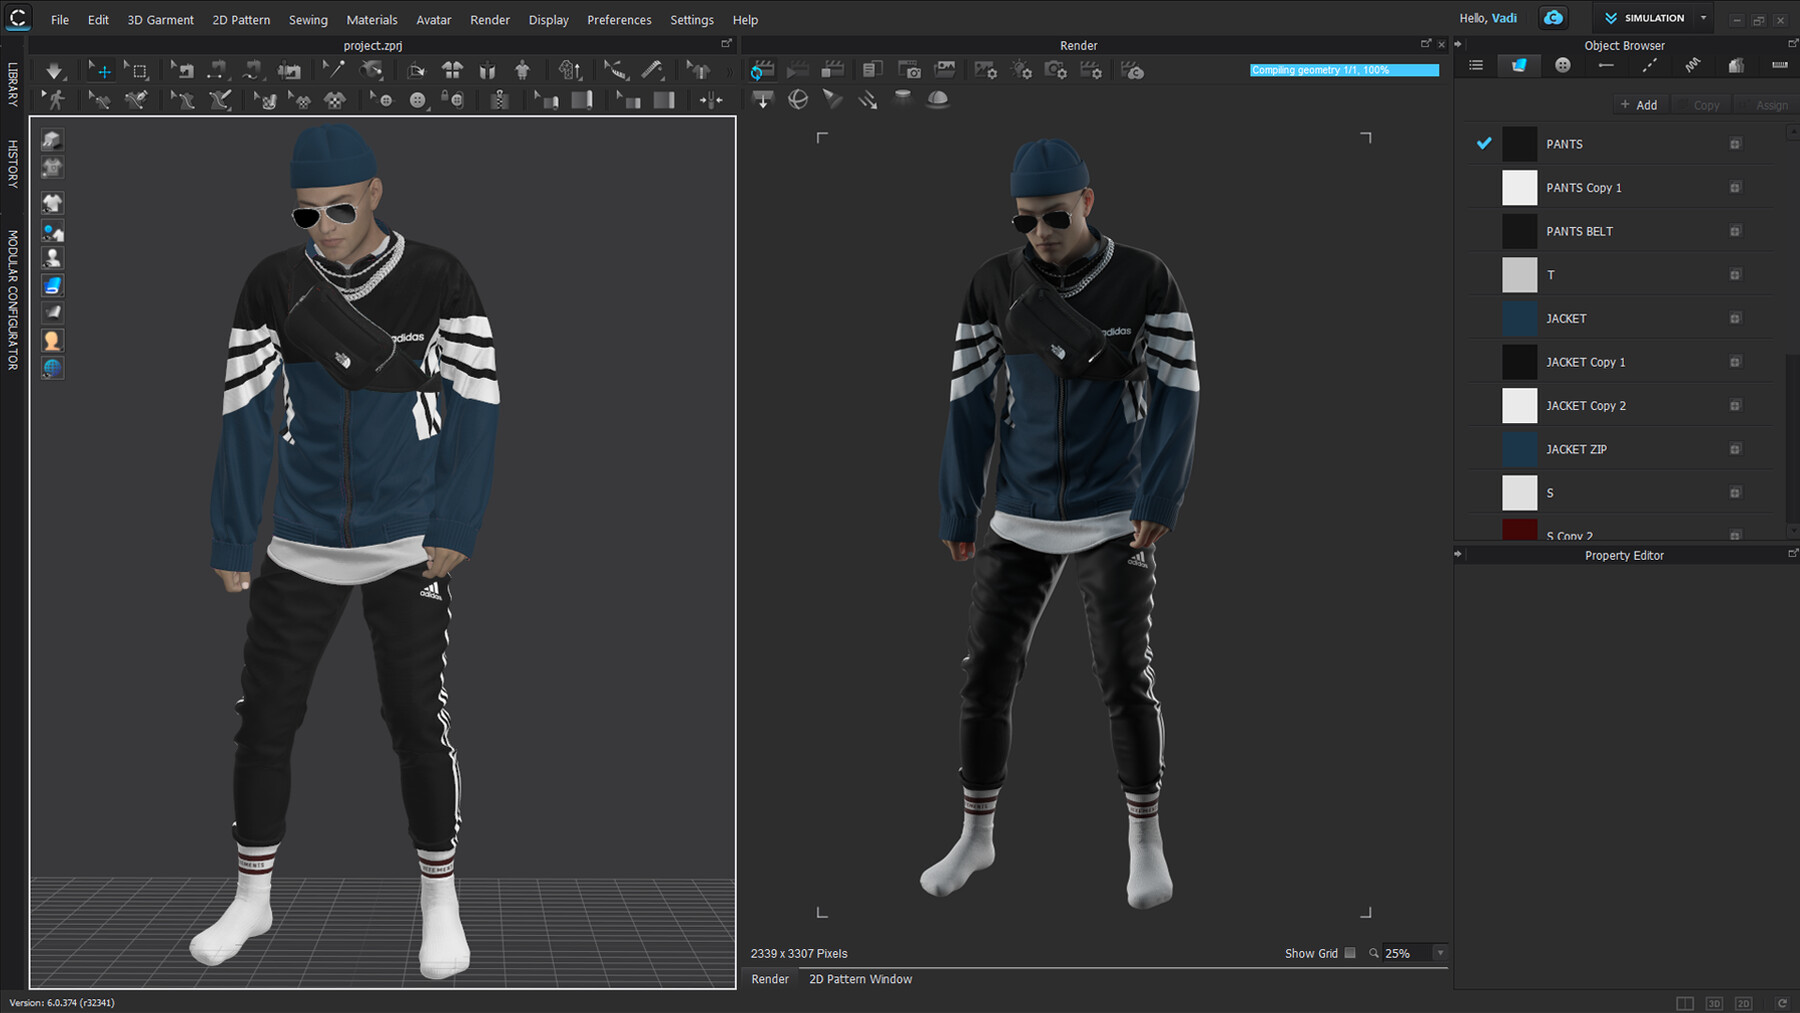Open render image properties with camera-gear icon
The width and height of the screenshot is (1800, 1013).
tap(1056, 70)
